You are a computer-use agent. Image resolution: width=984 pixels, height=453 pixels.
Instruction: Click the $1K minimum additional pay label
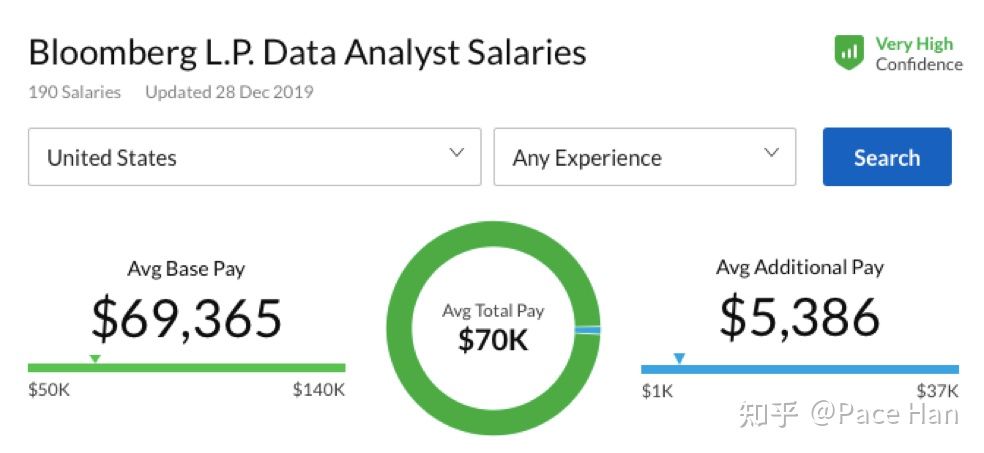click(x=657, y=392)
